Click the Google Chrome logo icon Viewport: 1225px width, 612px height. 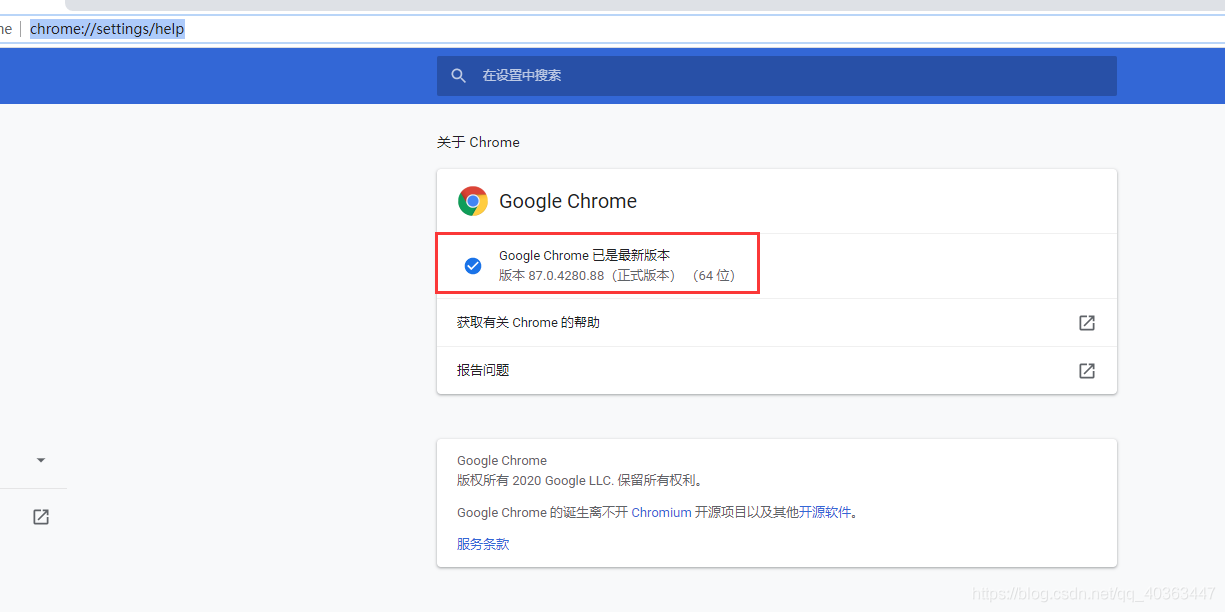(x=473, y=201)
